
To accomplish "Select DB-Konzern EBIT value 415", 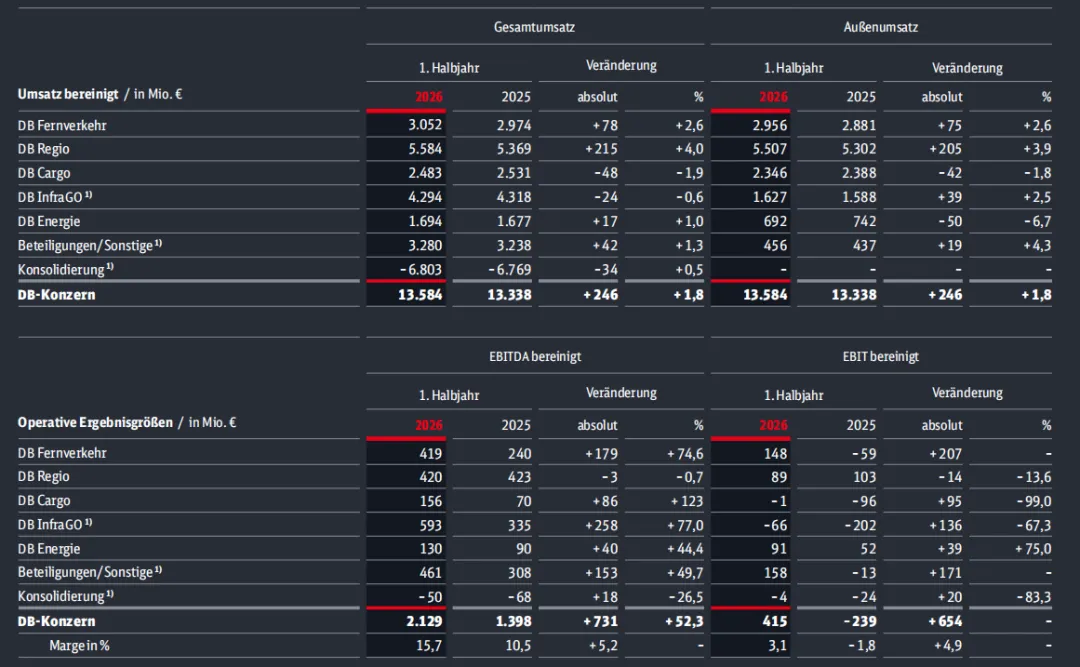I will [x=775, y=622].
